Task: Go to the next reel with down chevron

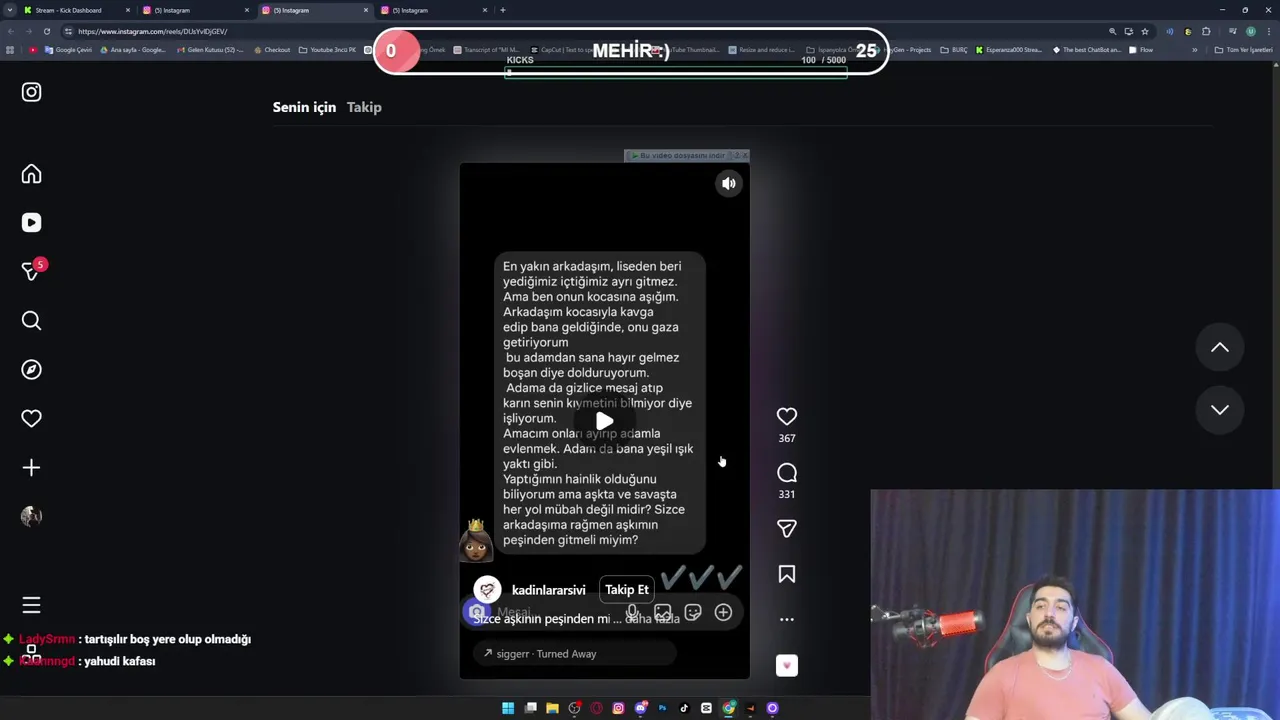Action: (x=1220, y=409)
